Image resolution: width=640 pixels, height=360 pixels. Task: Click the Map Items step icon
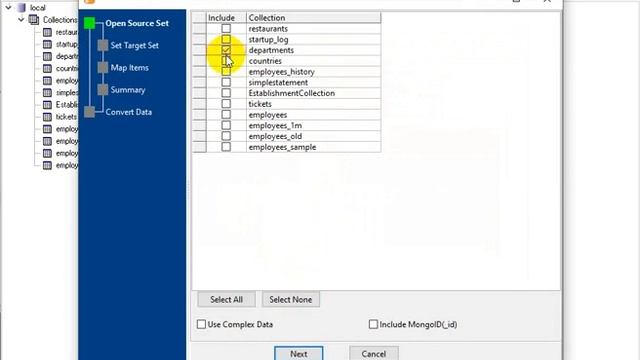point(103,68)
